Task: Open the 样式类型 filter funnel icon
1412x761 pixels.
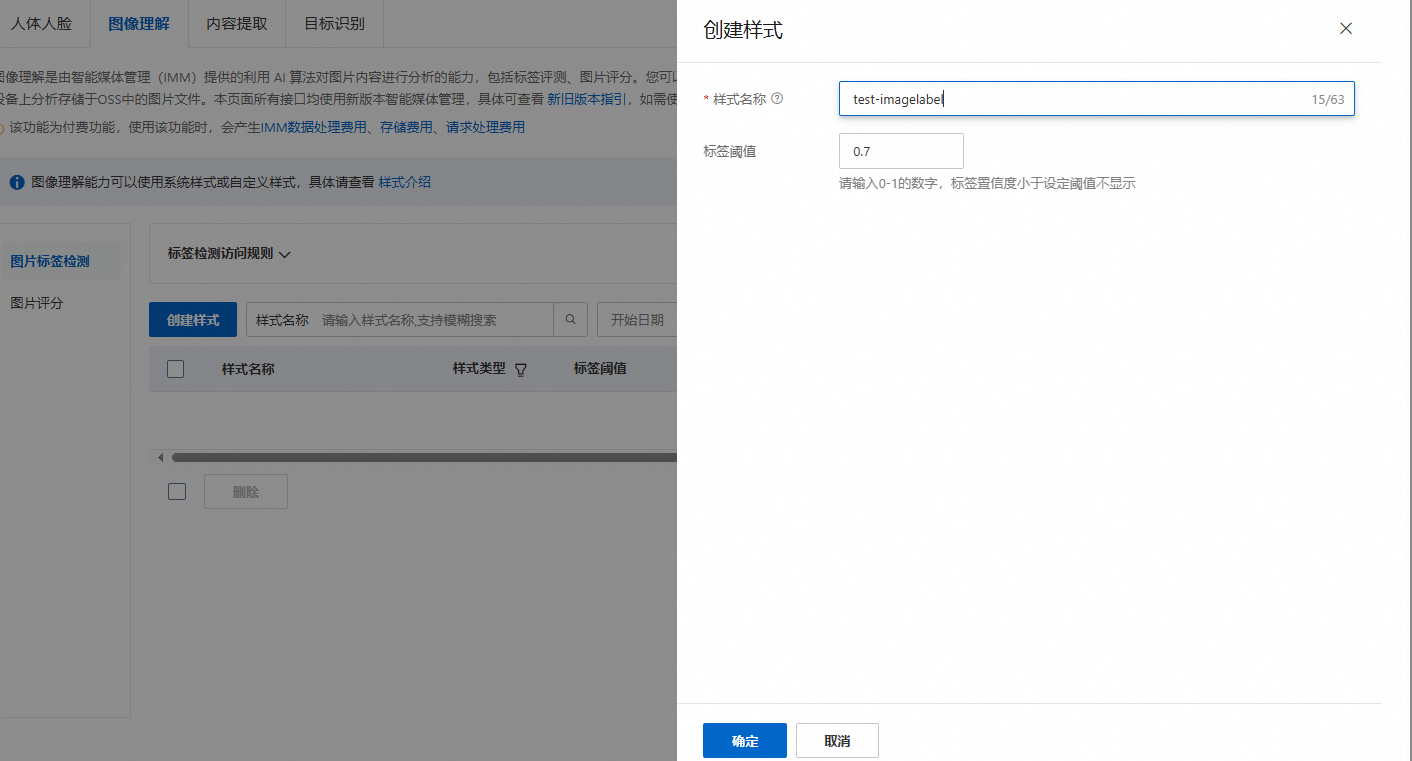Action: (521, 369)
